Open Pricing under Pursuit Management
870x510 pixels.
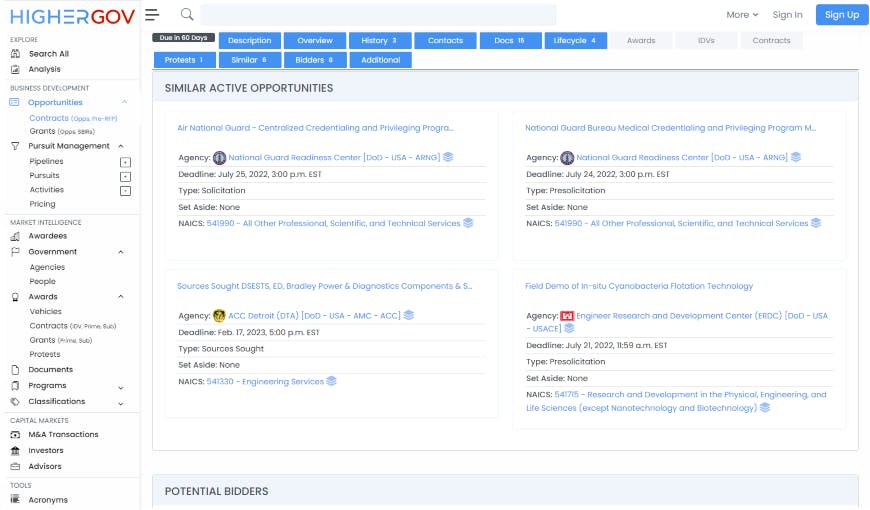pyautogui.click(x=42, y=204)
